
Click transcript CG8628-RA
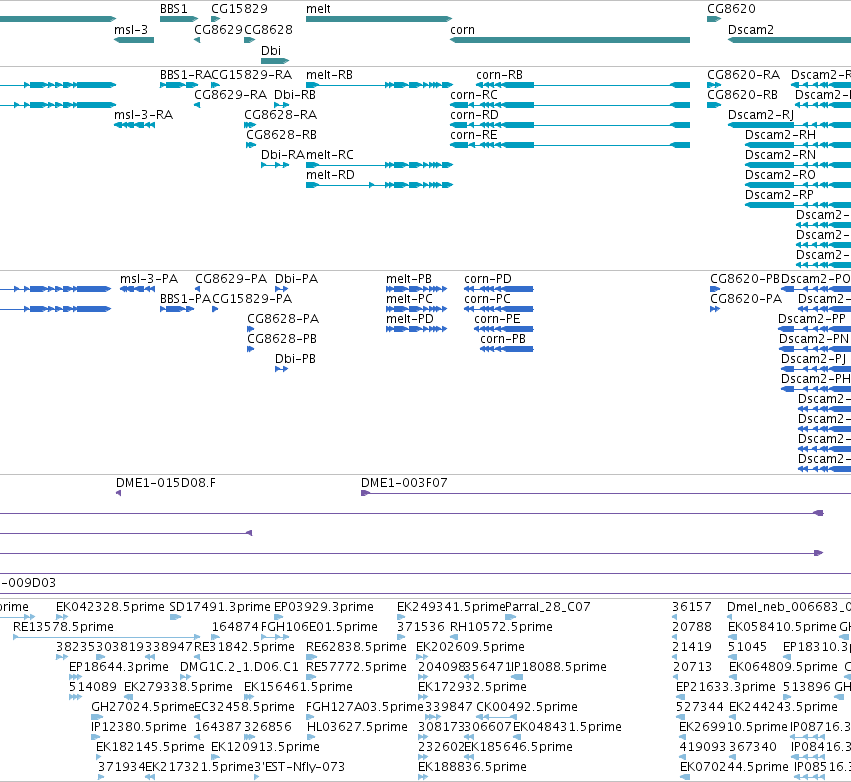tap(250, 125)
